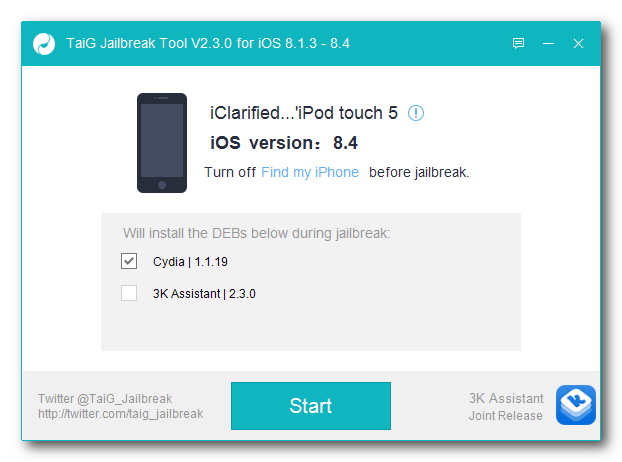This screenshot has height=462, width=622.
Task: Close the TaiG Jailbreak Tool window
Action: 578,43
